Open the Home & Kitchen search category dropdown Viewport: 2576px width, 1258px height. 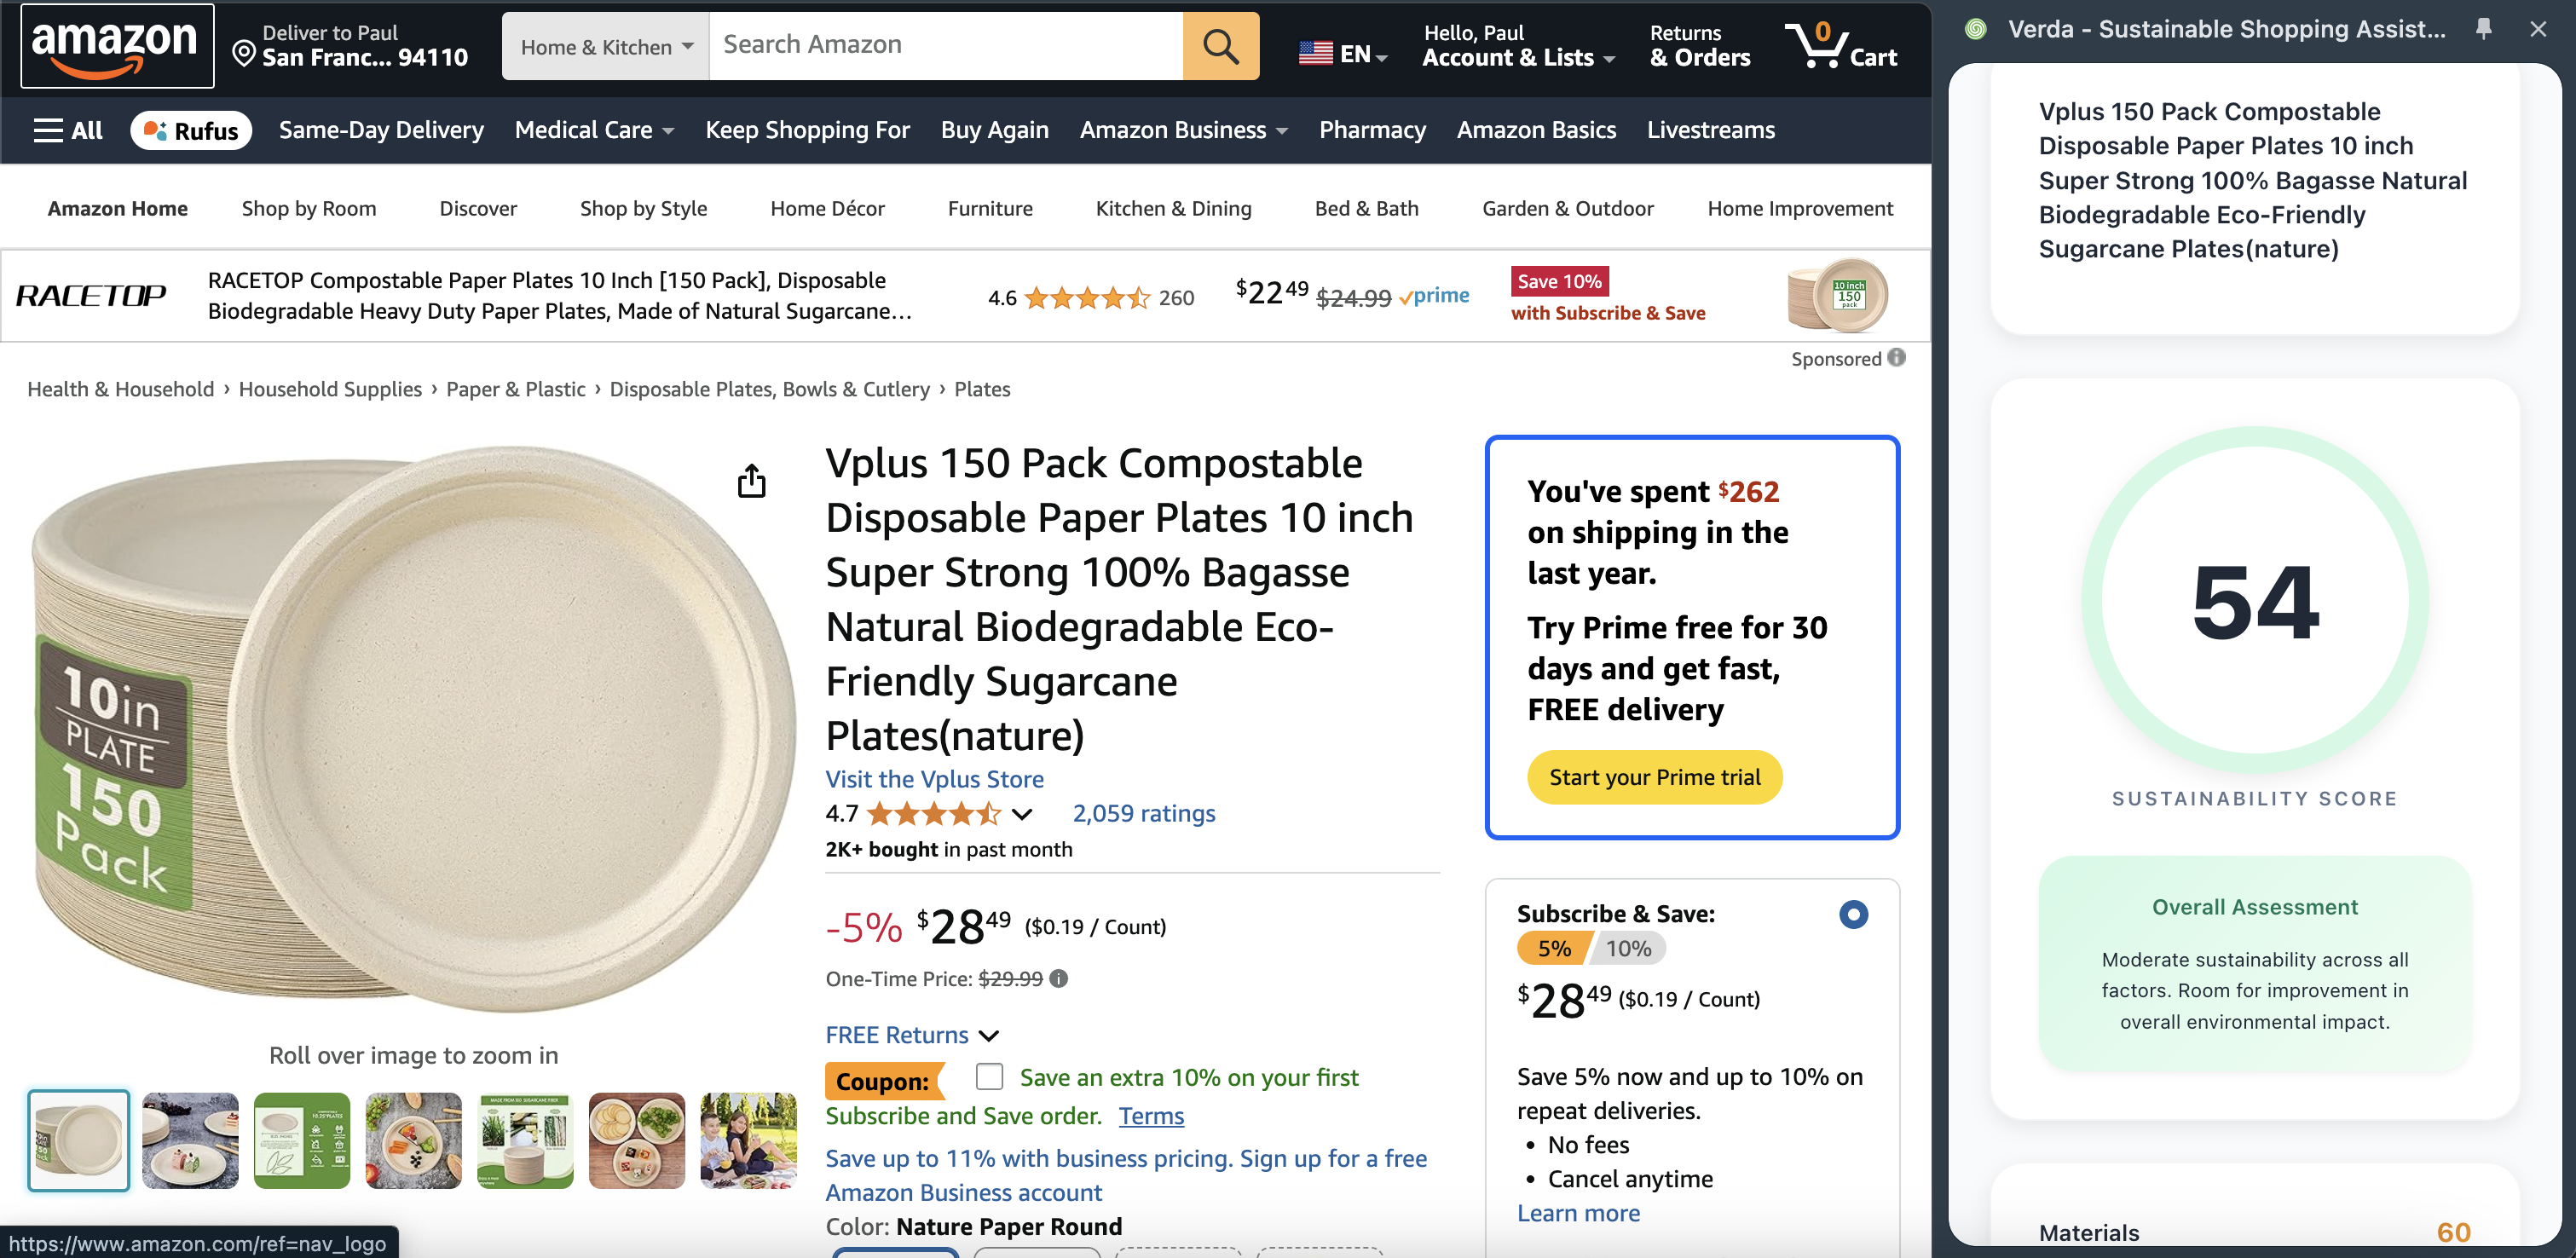606,46
